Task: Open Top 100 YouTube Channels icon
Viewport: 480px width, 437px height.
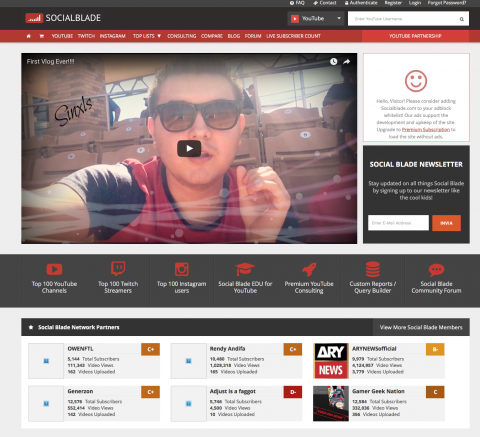Action: [54, 269]
